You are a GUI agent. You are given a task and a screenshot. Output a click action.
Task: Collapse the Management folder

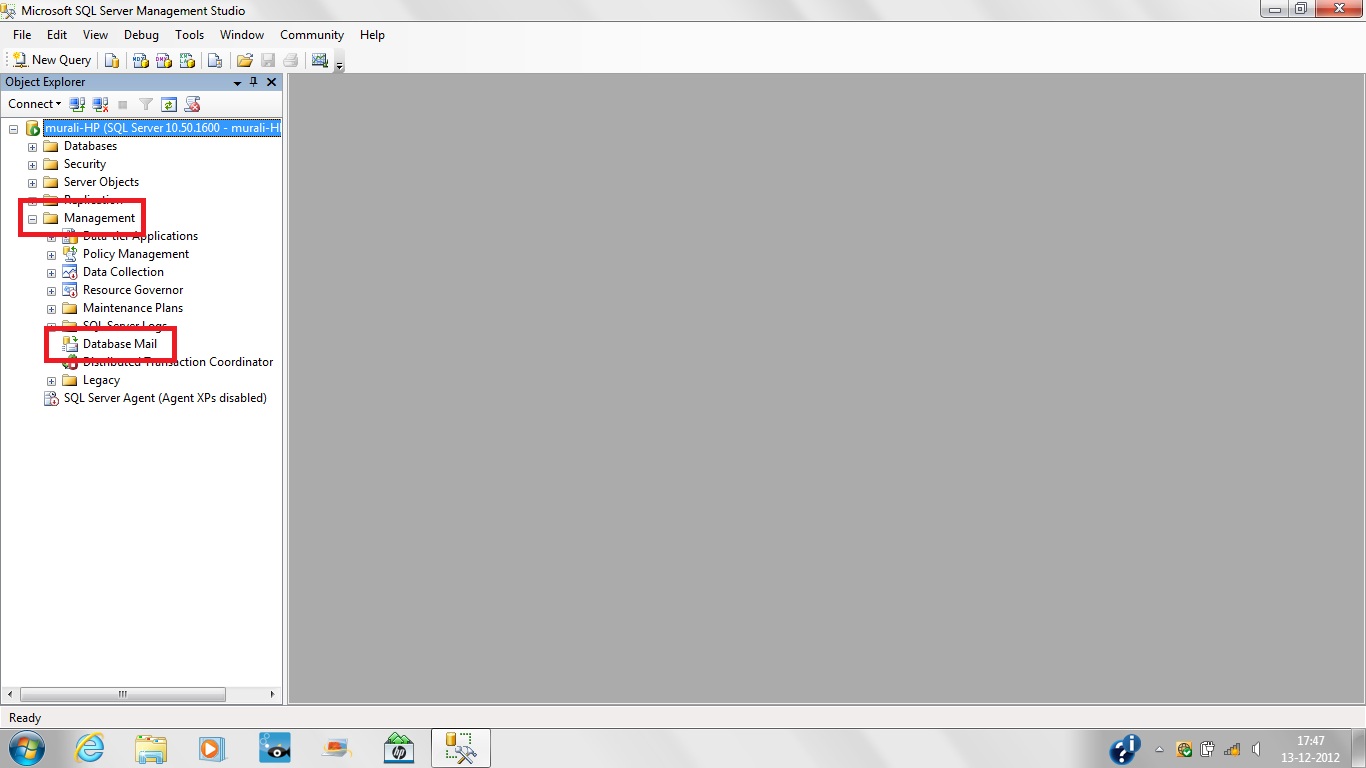coord(32,219)
